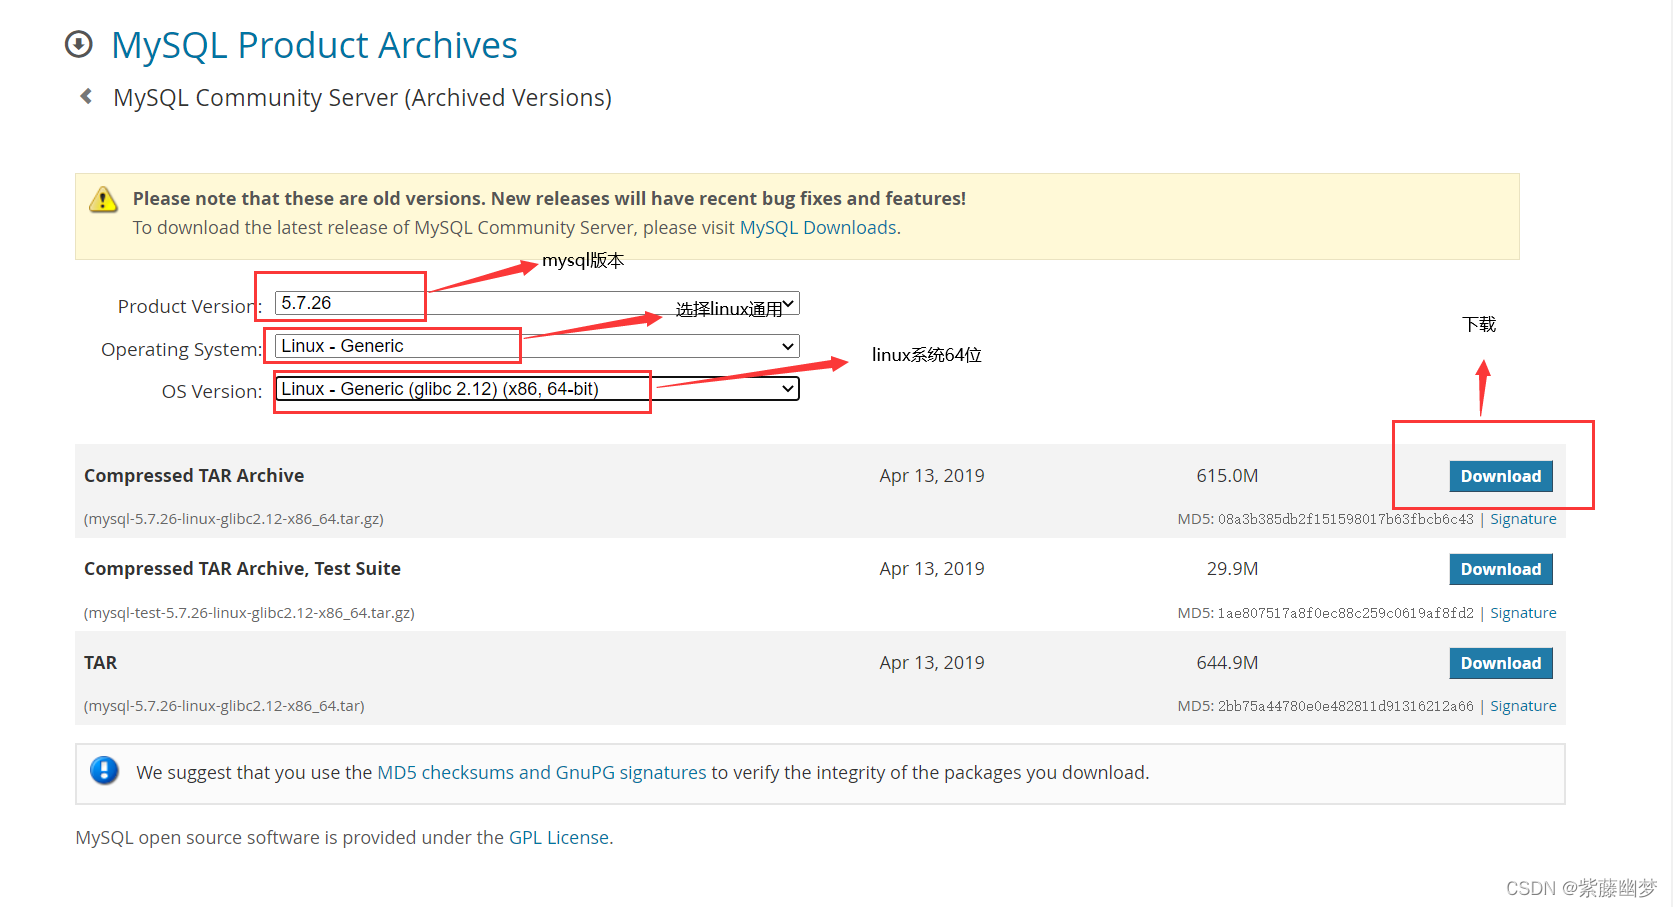Click the TAR row title
Screen dimensions: 1673x907
(100, 663)
